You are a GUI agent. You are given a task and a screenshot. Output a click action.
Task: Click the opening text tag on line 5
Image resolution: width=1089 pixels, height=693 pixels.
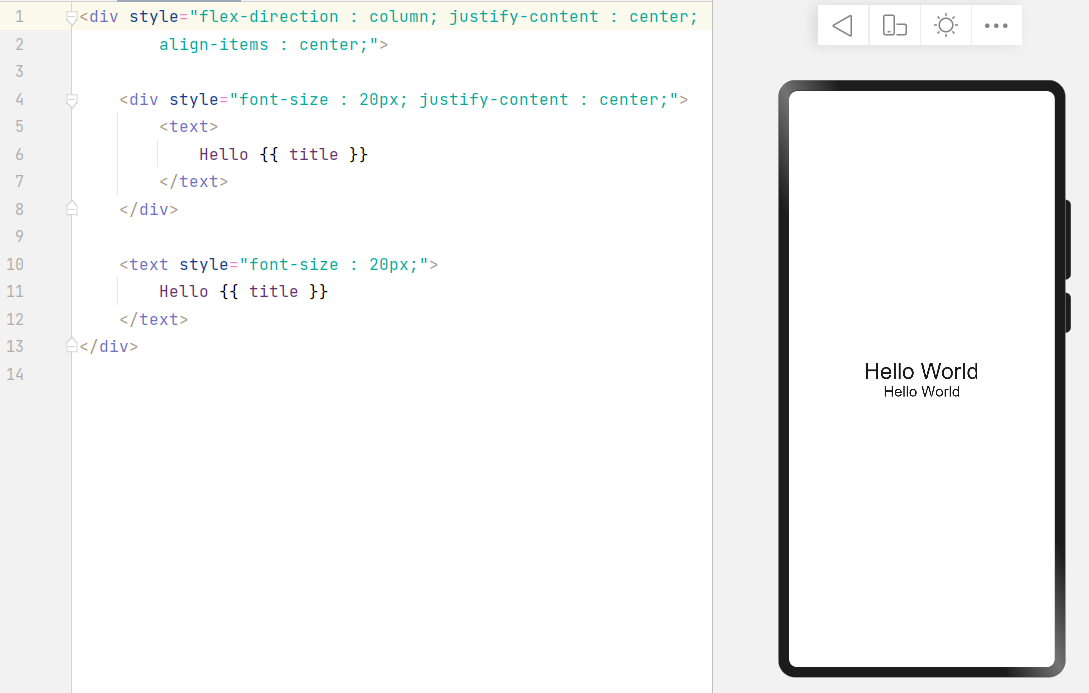point(189,127)
